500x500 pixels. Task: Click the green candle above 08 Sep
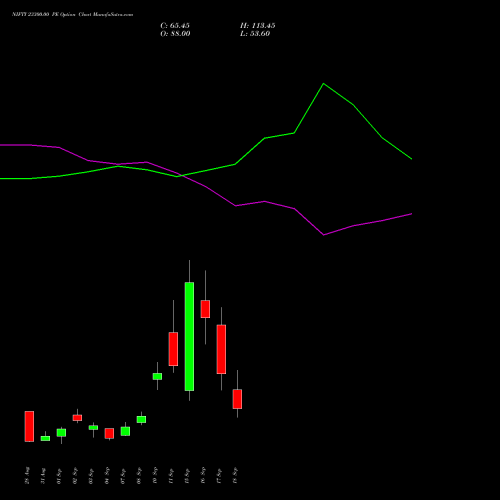(x=141, y=419)
